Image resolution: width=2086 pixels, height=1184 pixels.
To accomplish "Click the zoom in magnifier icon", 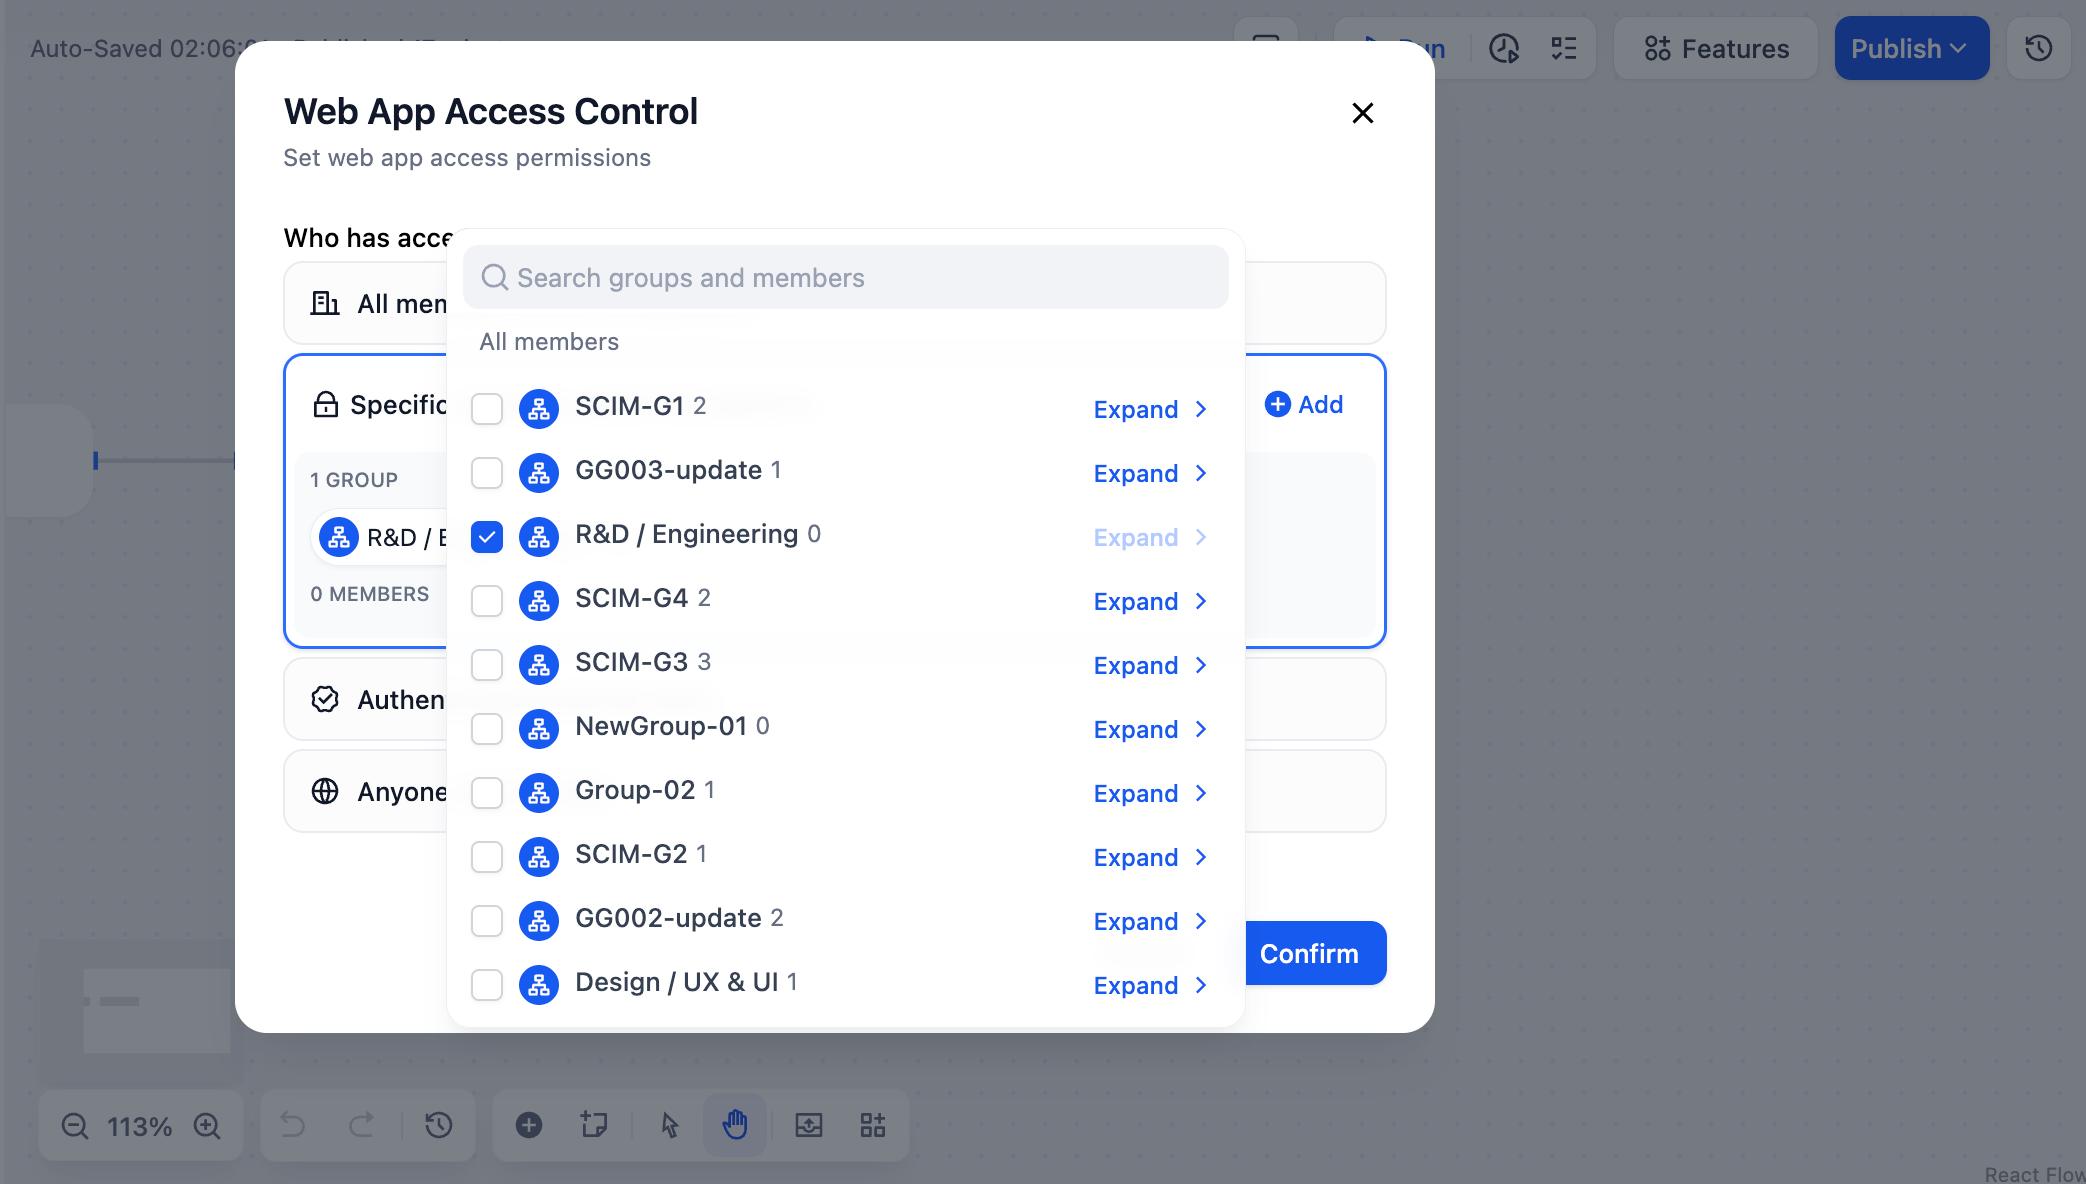I will point(207,1126).
